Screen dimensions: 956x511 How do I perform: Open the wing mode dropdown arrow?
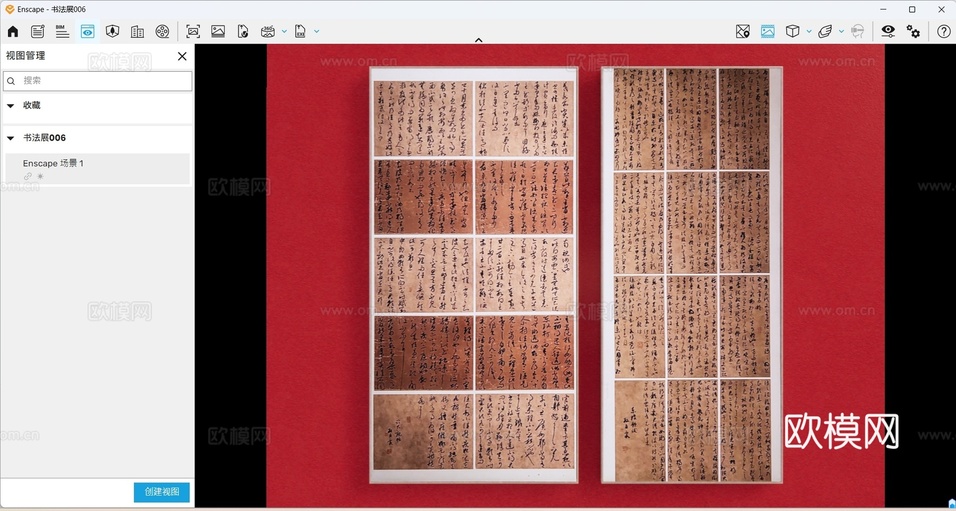(x=841, y=32)
